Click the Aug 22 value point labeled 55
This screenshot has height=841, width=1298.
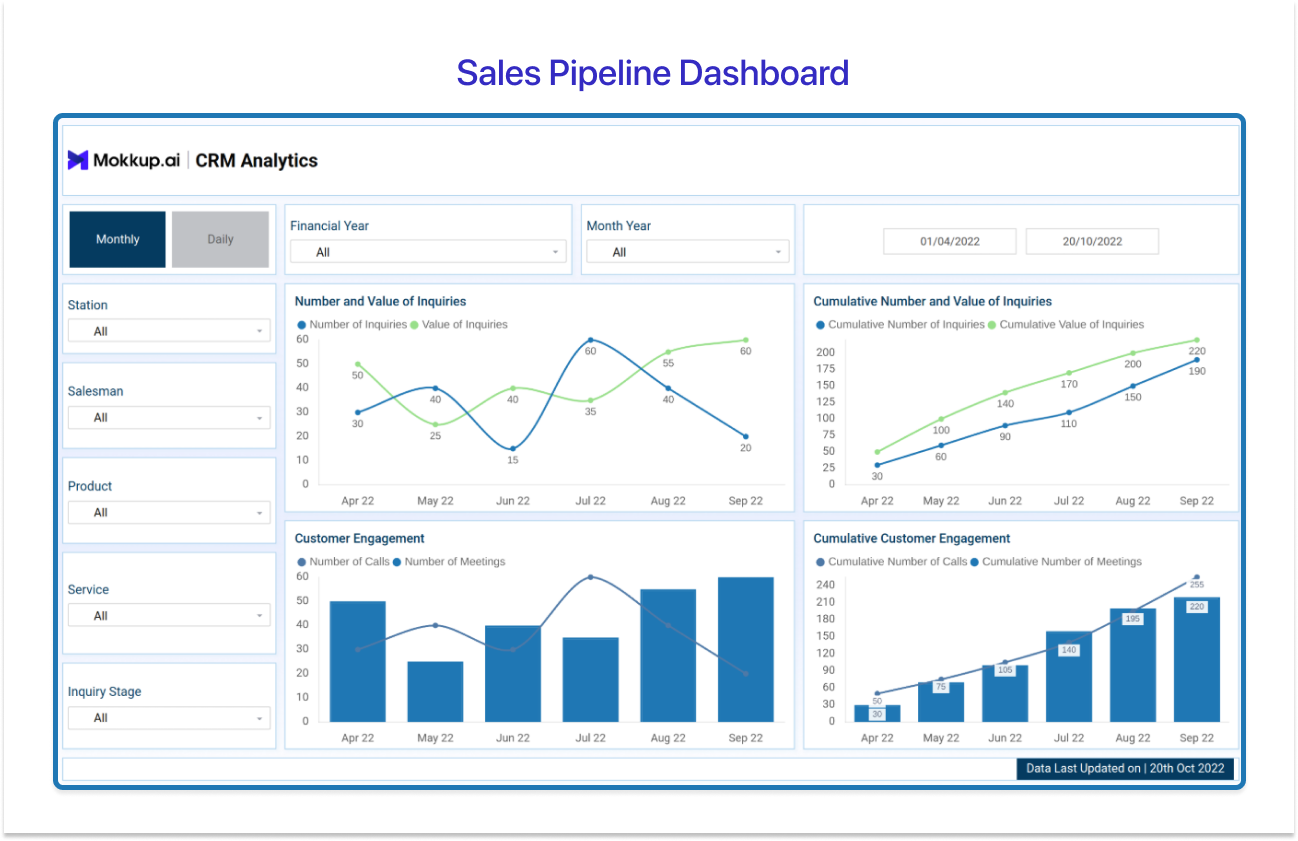[668, 352]
